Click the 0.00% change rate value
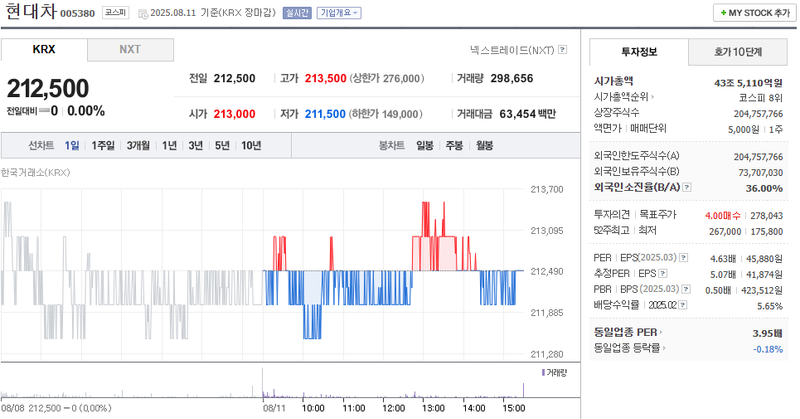The image size is (800, 419). click(86, 111)
